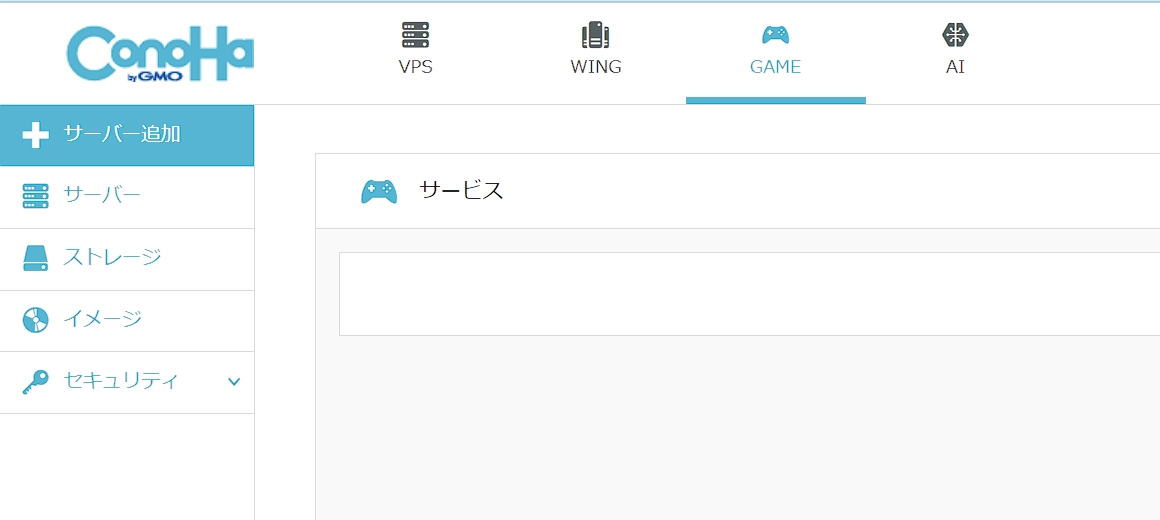1160x520 pixels.
Task: Expand the セキュリティ submenu chevron
Action: click(235, 382)
